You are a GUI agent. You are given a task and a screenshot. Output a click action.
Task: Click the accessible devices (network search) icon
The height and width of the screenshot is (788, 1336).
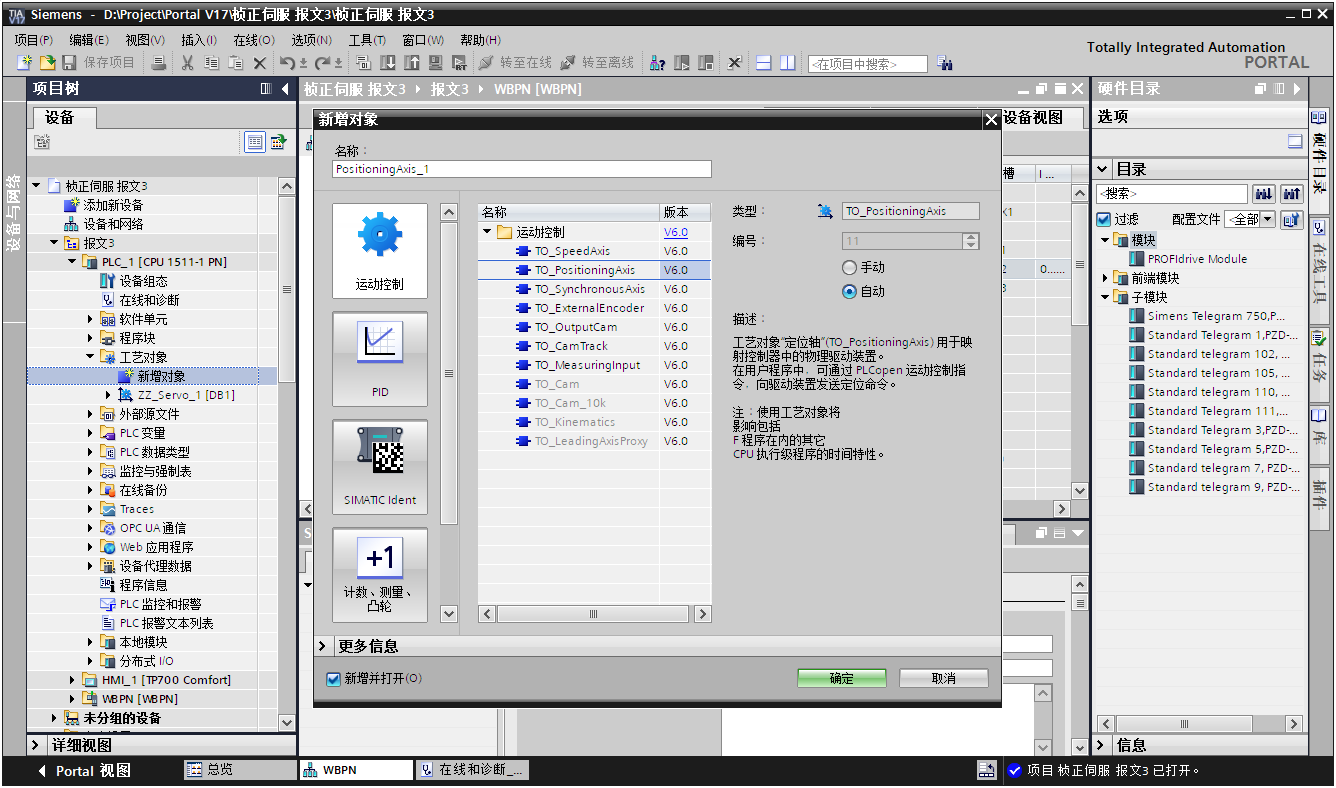click(657, 63)
